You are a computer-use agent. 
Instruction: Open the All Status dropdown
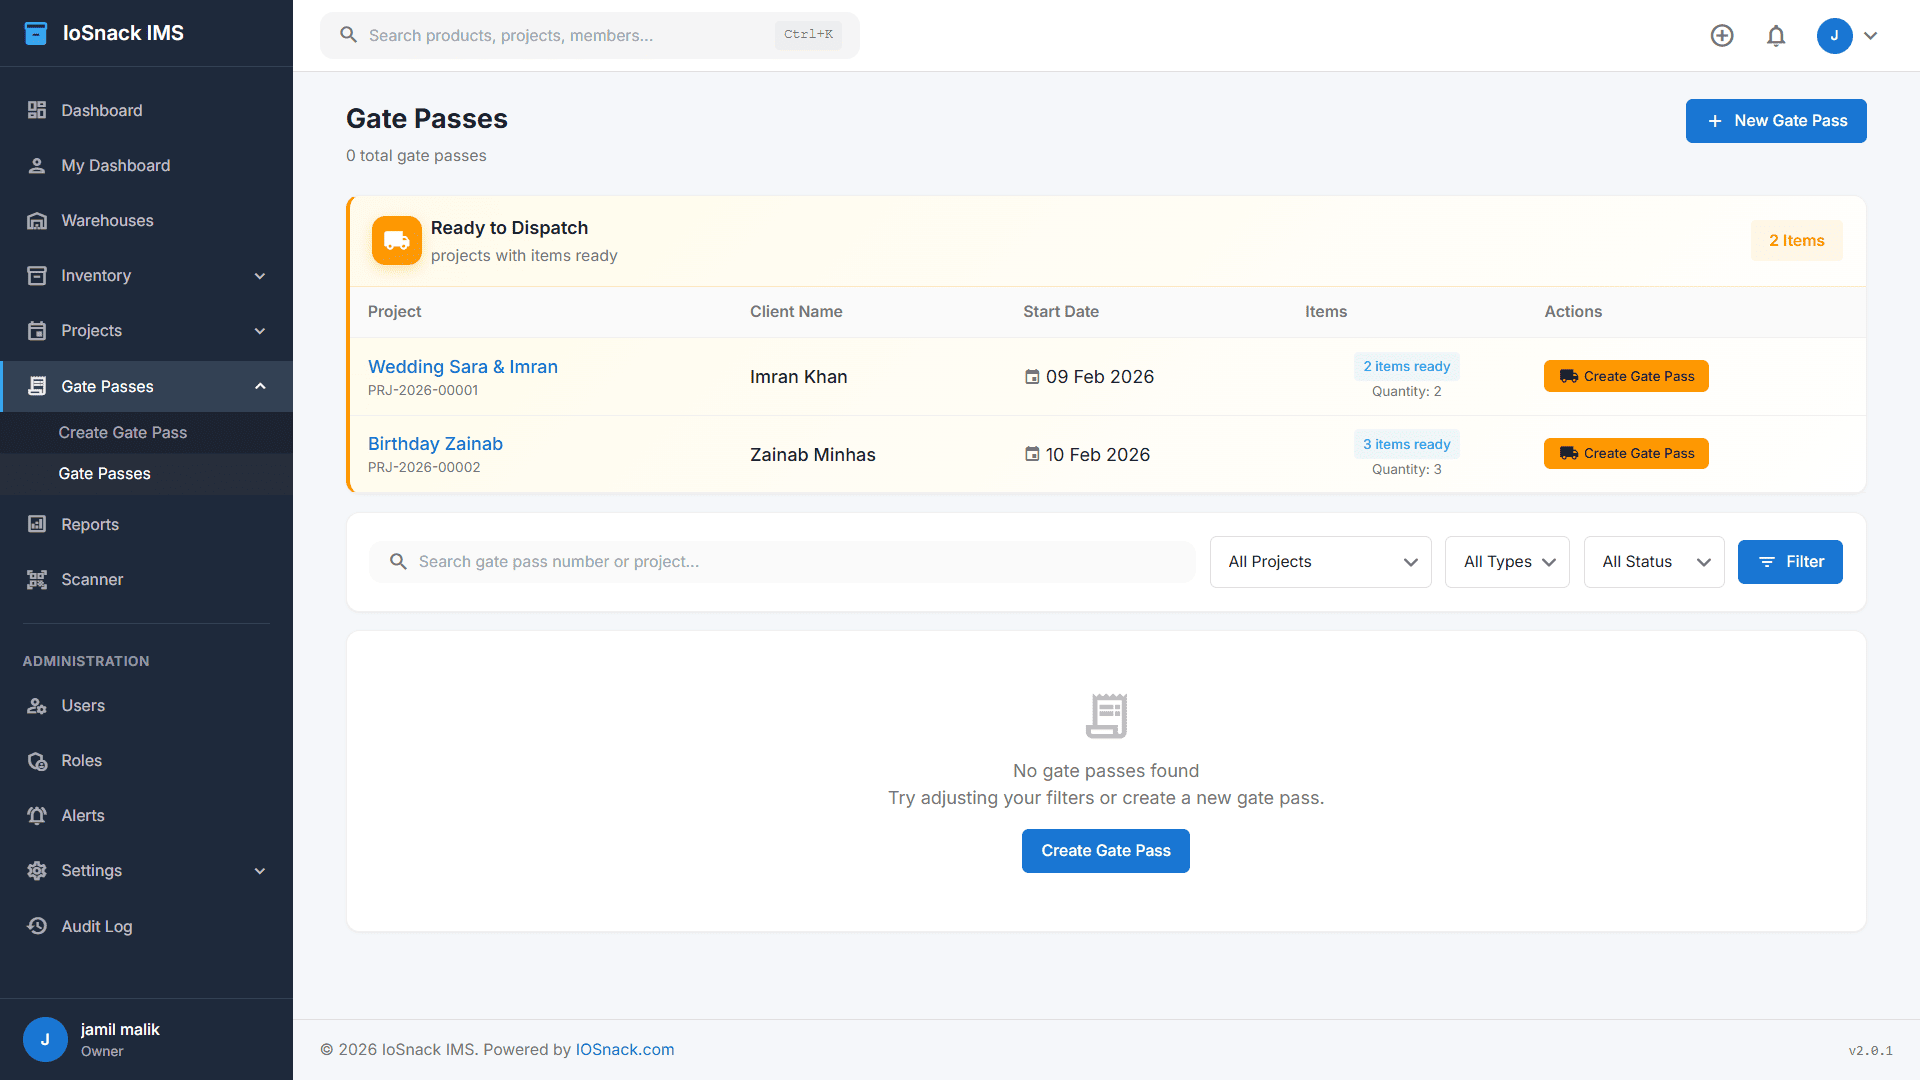pyautogui.click(x=1654, y=562)
